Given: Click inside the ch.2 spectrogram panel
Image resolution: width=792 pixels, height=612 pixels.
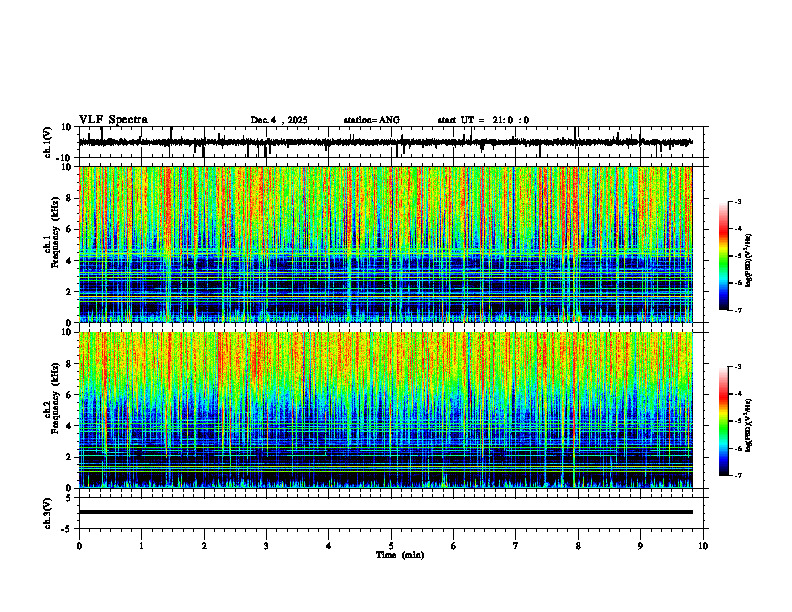Looking at the screenshot, I should [385, 410].
